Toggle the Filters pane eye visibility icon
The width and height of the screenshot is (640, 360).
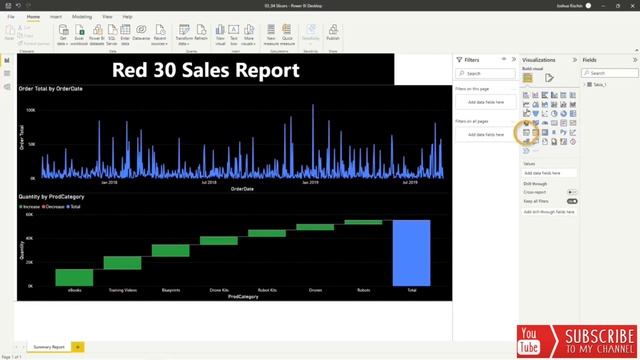(504, 60)
